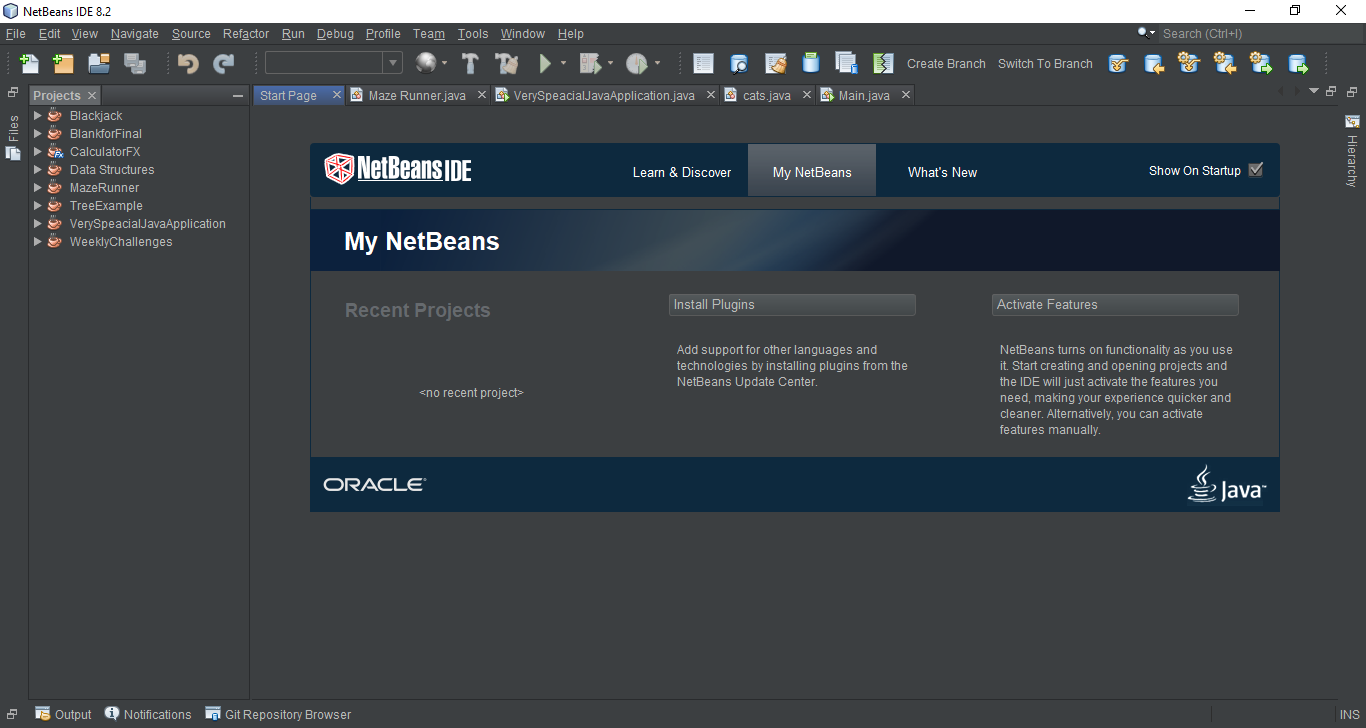Click the Create Branch button
Screen dimensions: 1366x728
click(x=945, y=63)
